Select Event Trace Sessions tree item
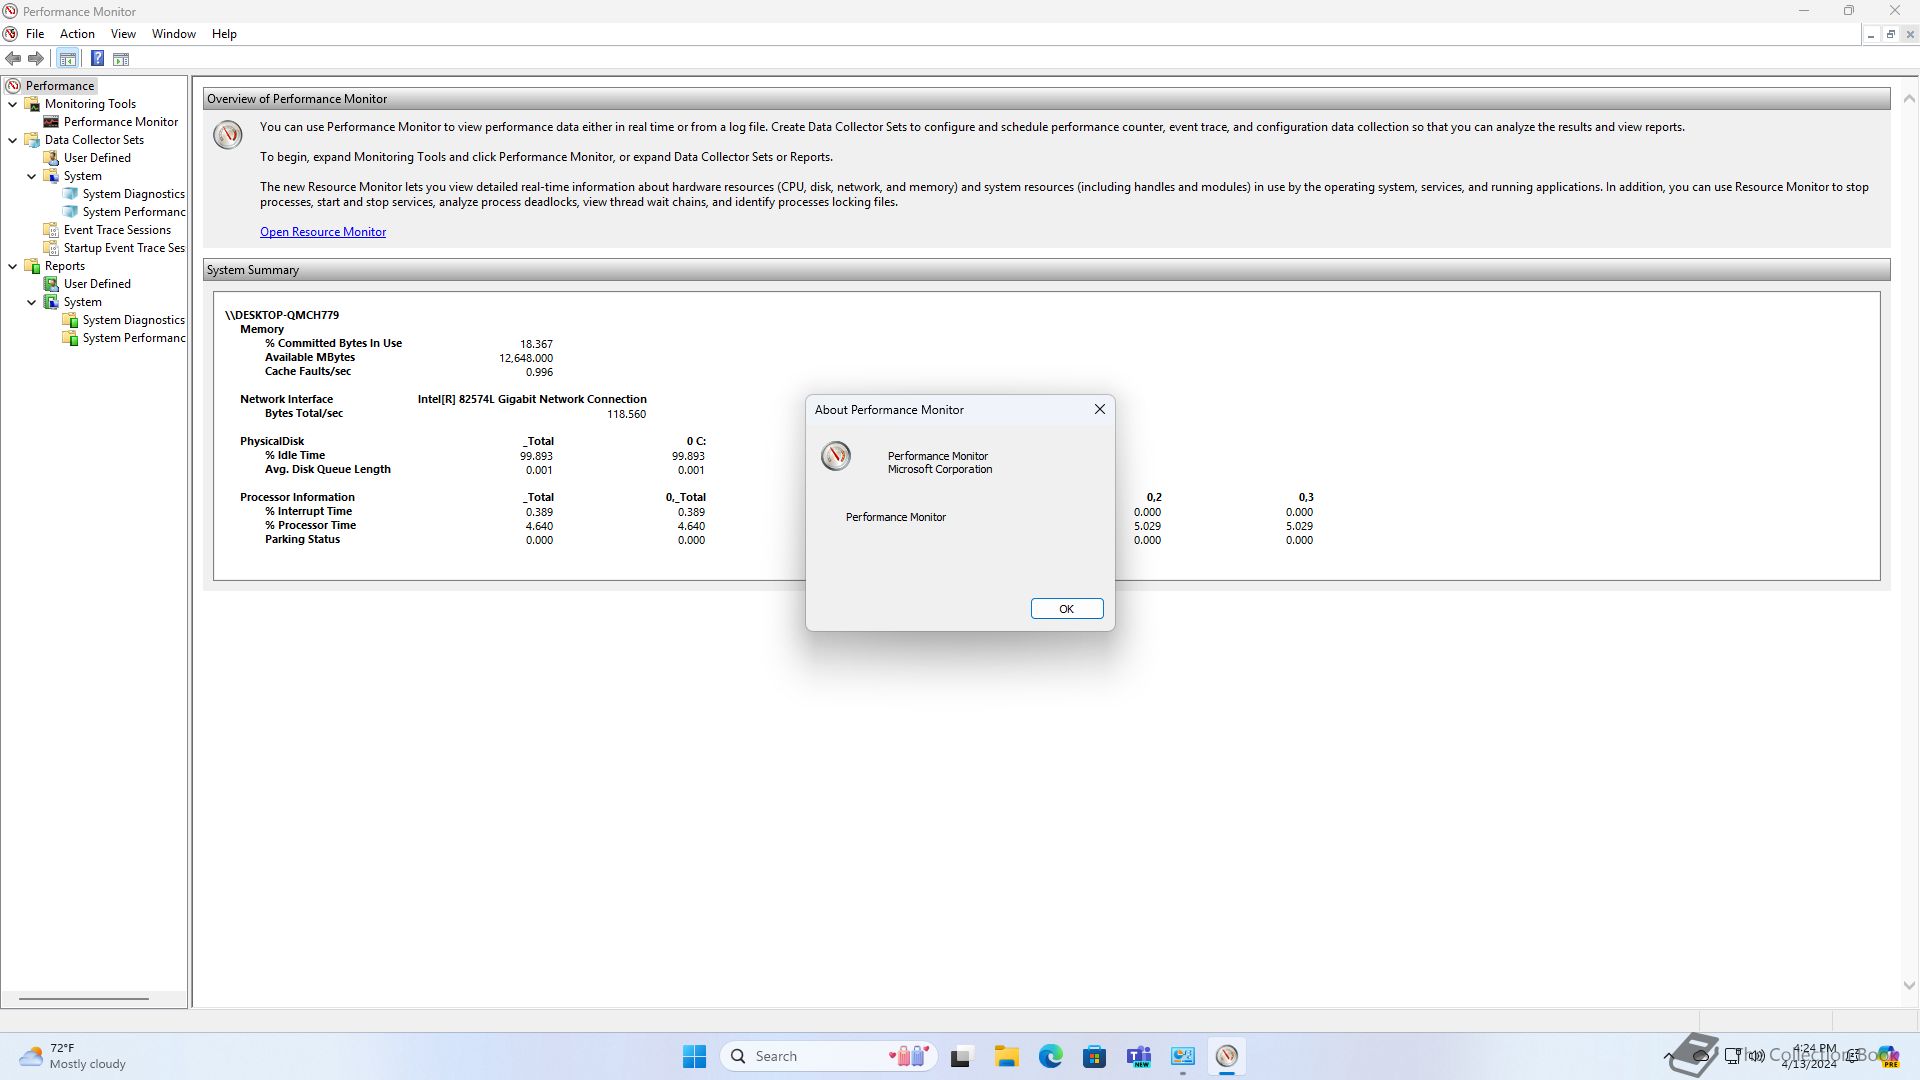1920x1080 pixels. [x=117, y=230]
